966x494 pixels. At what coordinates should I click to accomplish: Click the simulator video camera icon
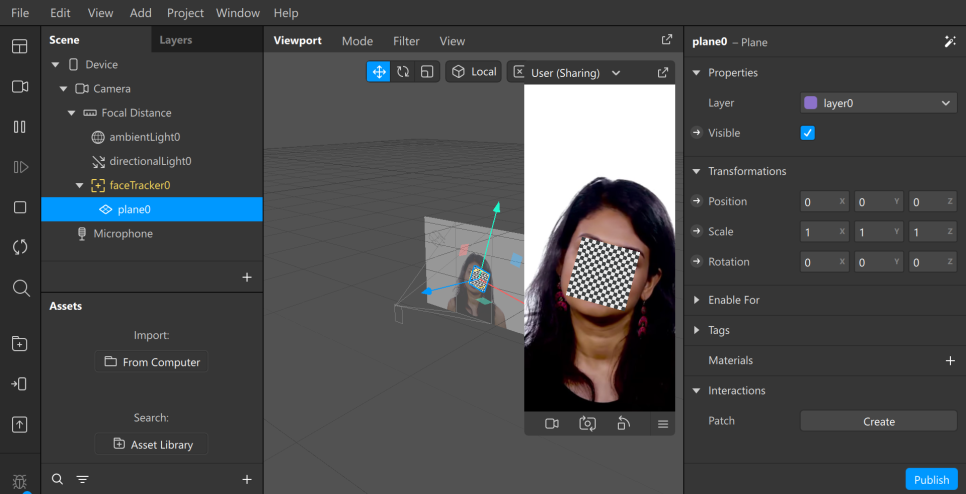coord(552,424)
